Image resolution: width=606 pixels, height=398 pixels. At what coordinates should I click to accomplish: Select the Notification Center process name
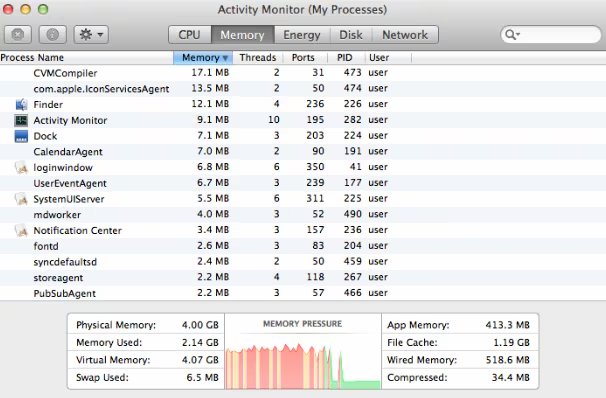click(77, 230)
